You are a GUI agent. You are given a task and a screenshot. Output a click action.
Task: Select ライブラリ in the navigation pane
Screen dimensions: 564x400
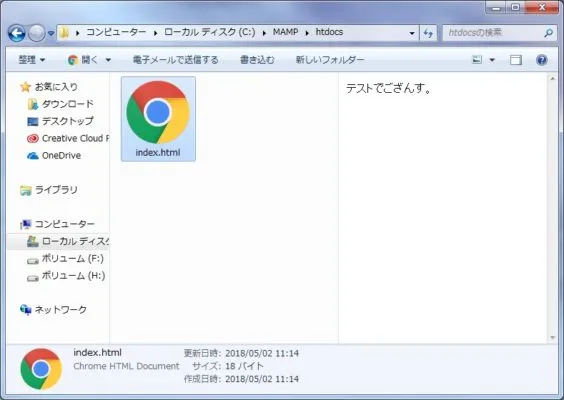(x=56, y=190)
